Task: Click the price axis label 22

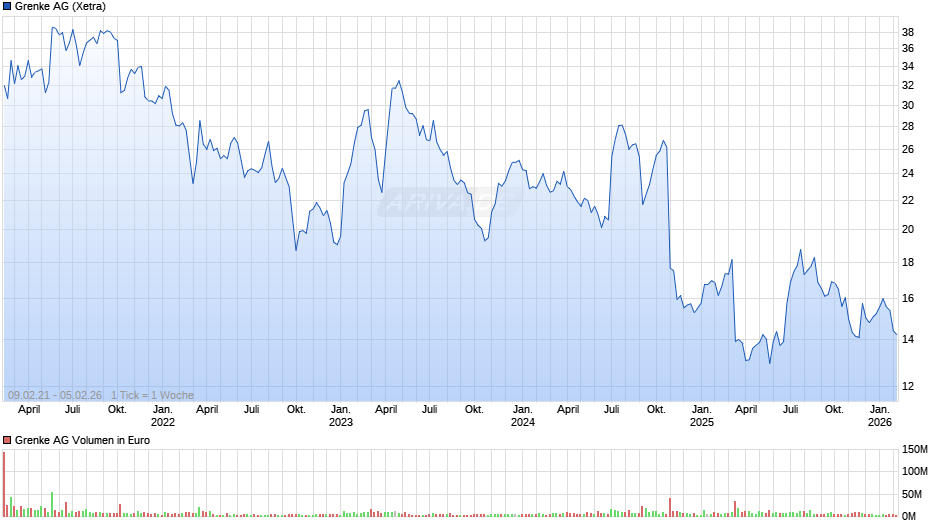Action: click(908, 200)
